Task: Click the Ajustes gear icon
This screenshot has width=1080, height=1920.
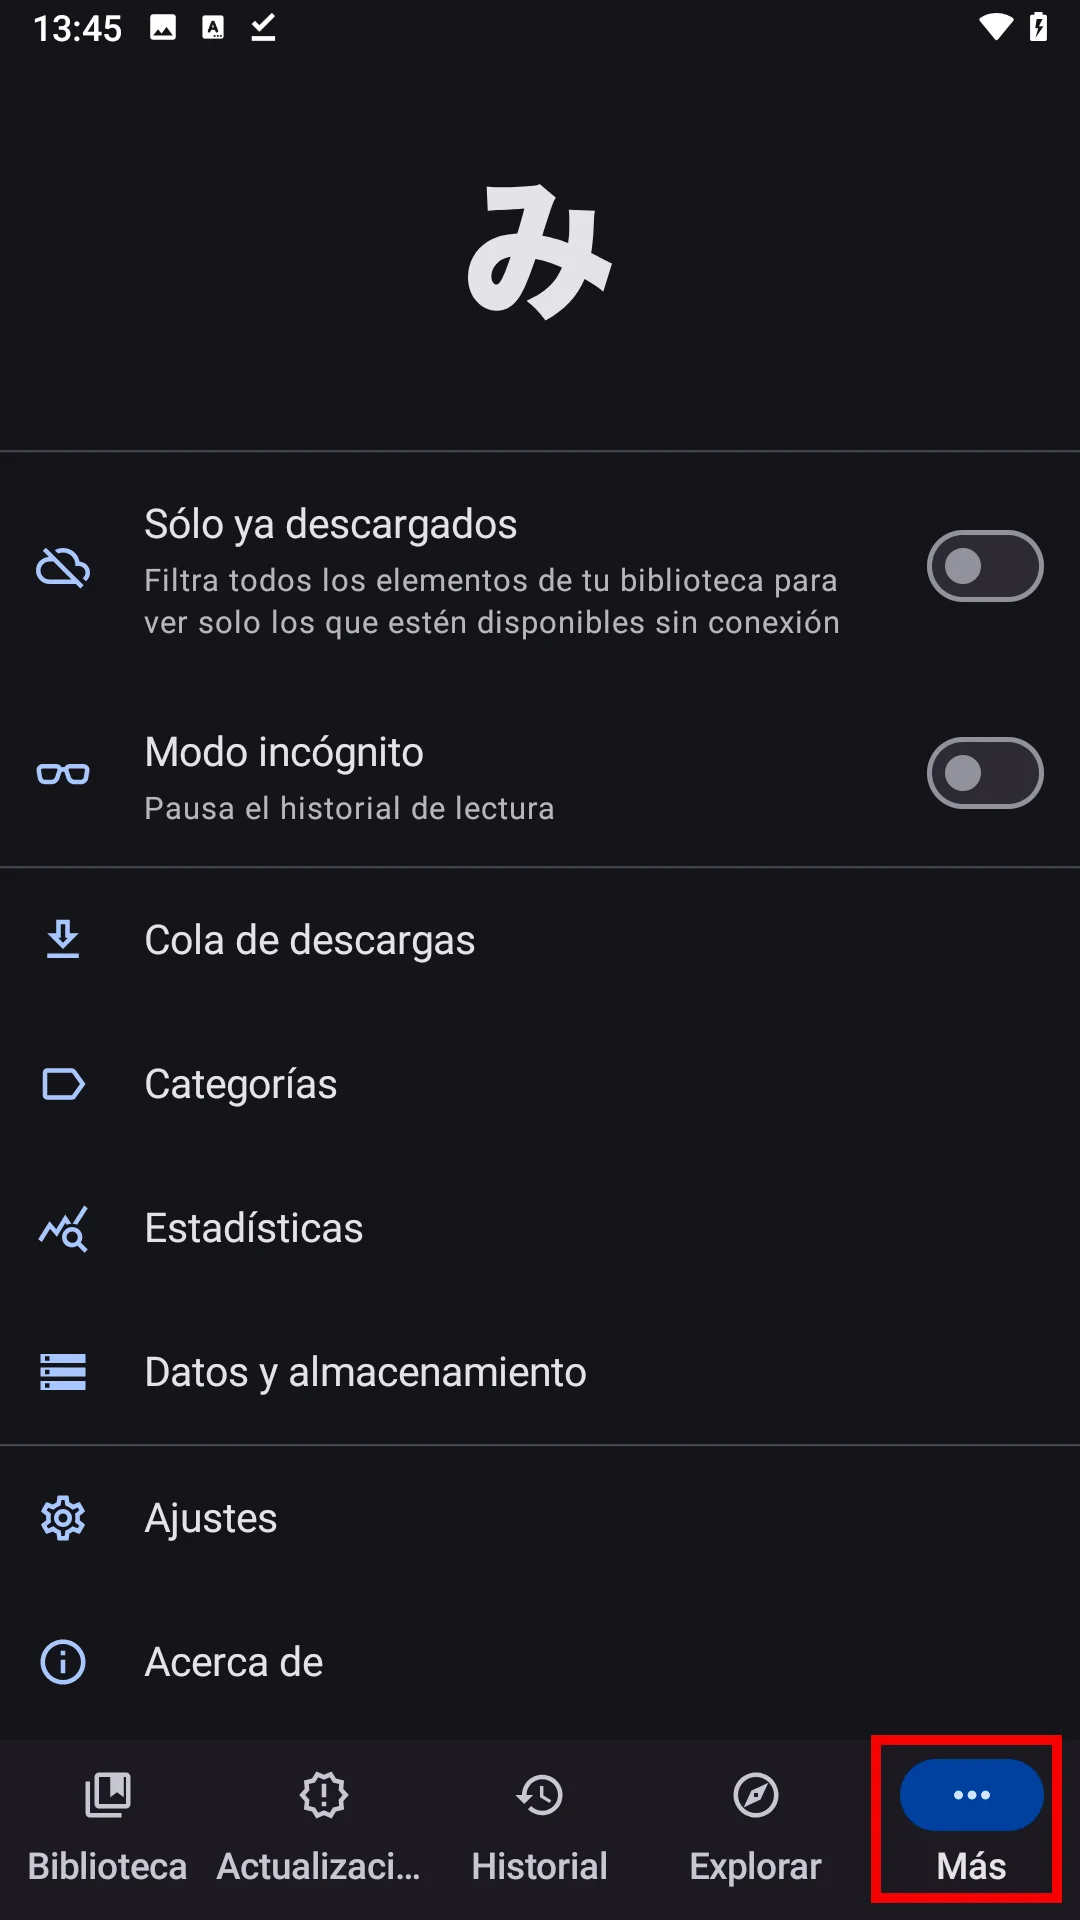Action: (63, 1518)
